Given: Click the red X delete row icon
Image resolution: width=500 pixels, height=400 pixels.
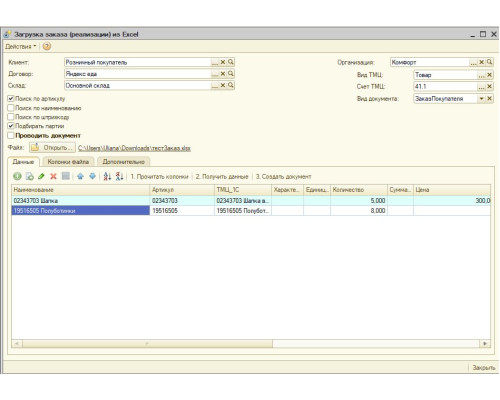Looking at the screenshot, I should (53, 176).
